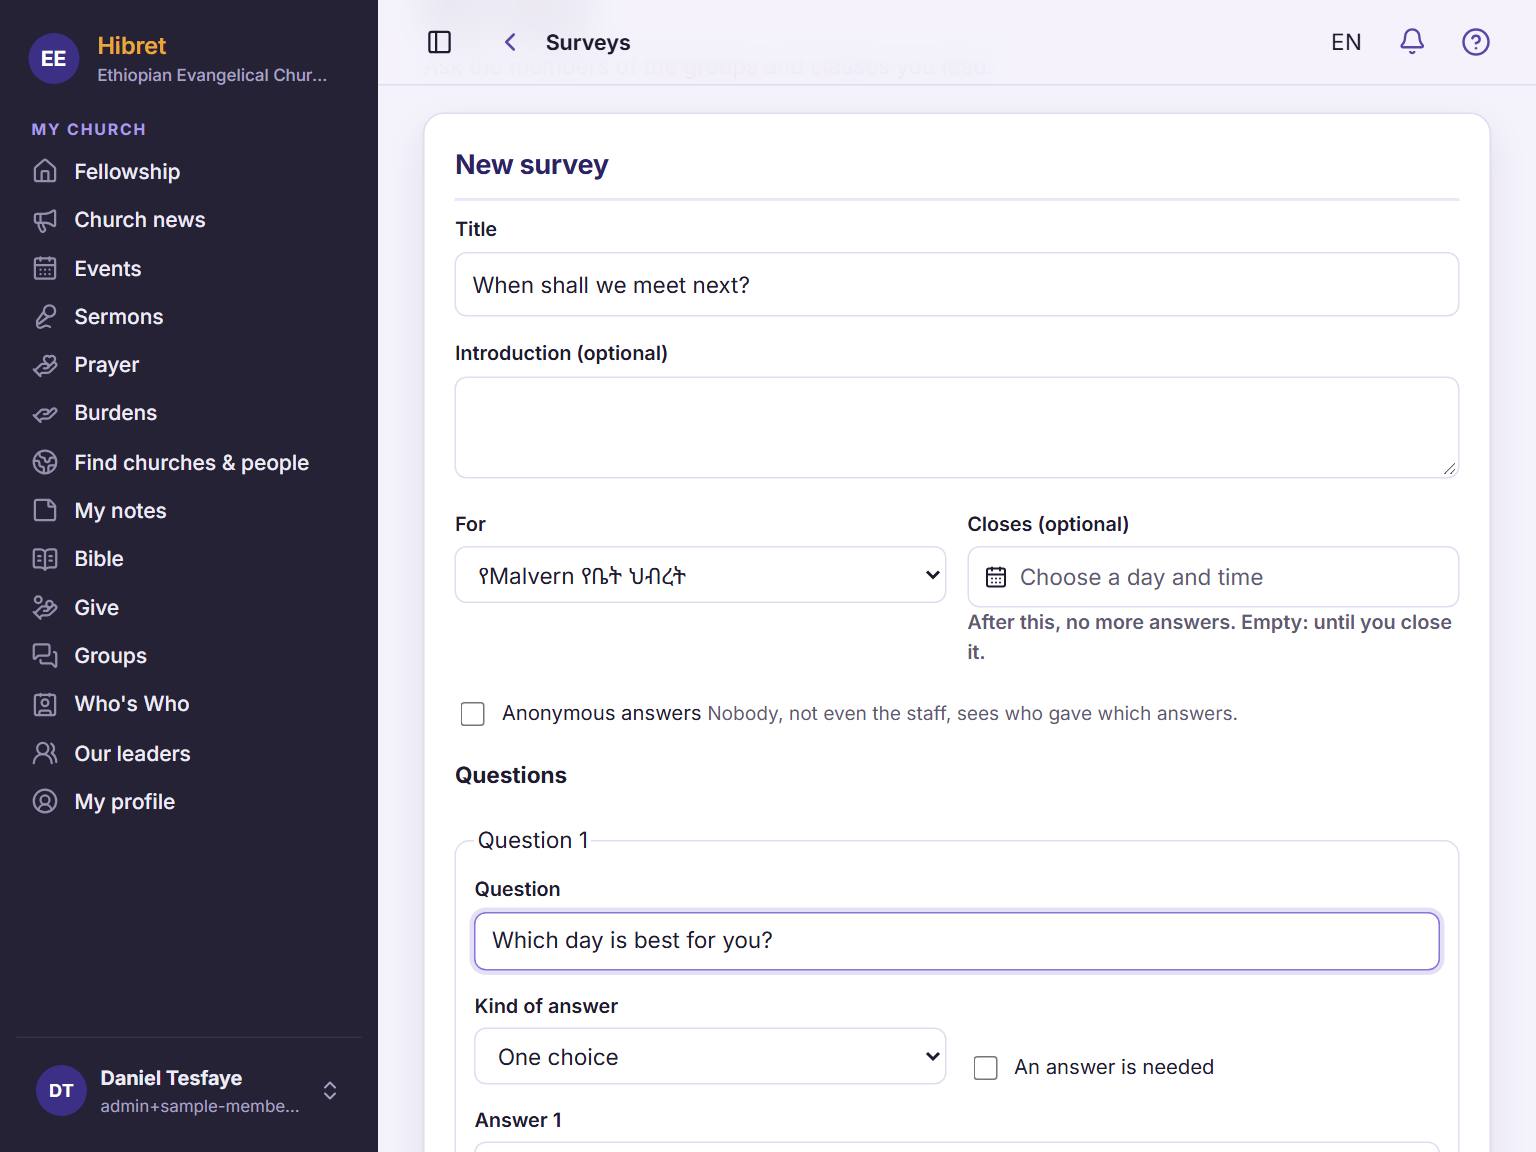Screen dimensions: 1536x1152
Task: Click the Events calendar icon
Action: pos(45,268)
